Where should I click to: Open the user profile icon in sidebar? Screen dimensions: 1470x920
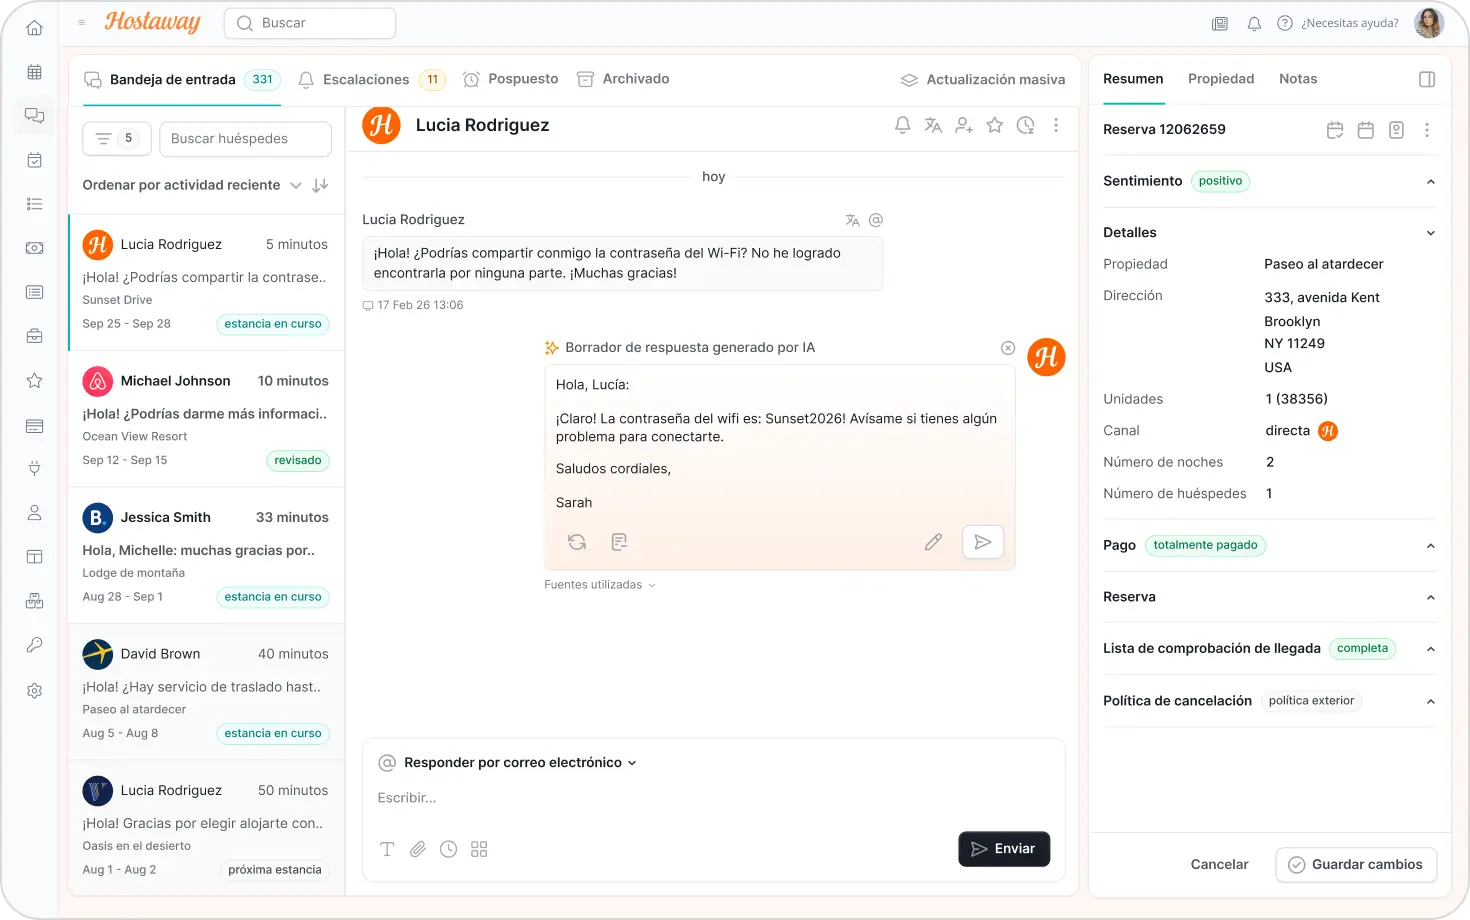(x=34, y=513)
